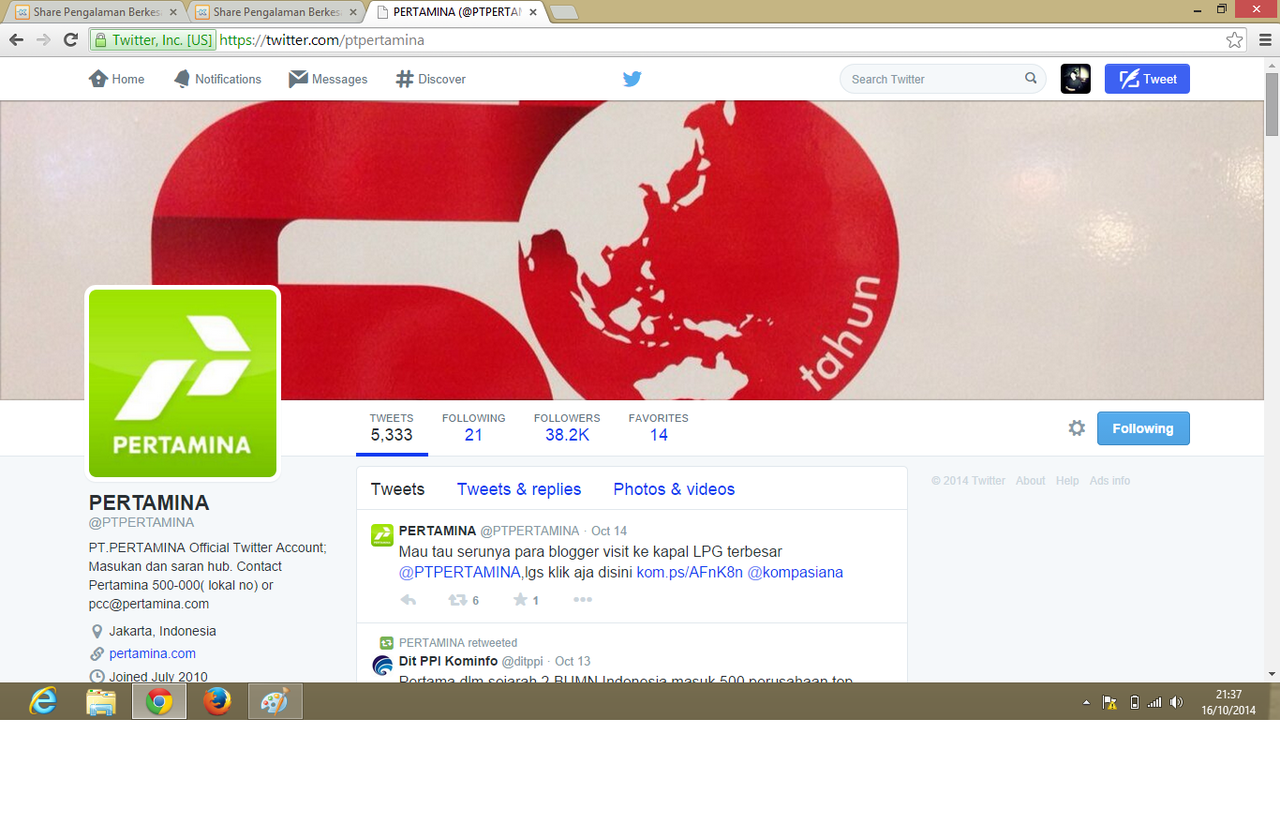Open the profile gear settings menu
The width and height of the screenshot is (1280, 824).
(x=1077, y=428)
